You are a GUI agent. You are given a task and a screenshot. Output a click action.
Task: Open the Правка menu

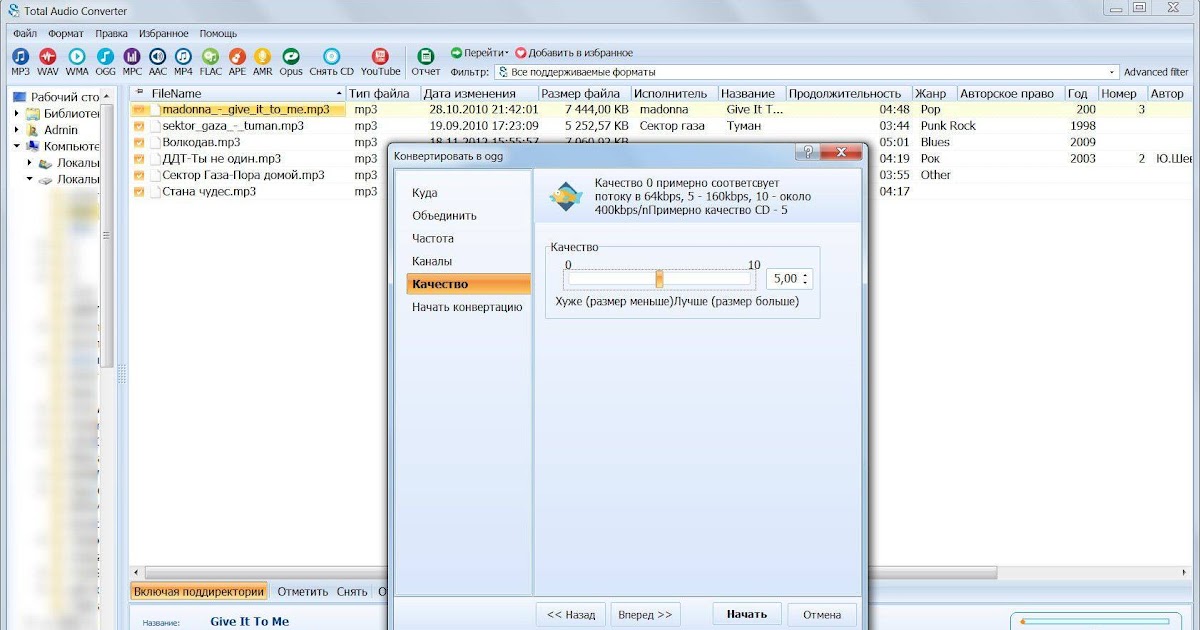pos(112,33)
